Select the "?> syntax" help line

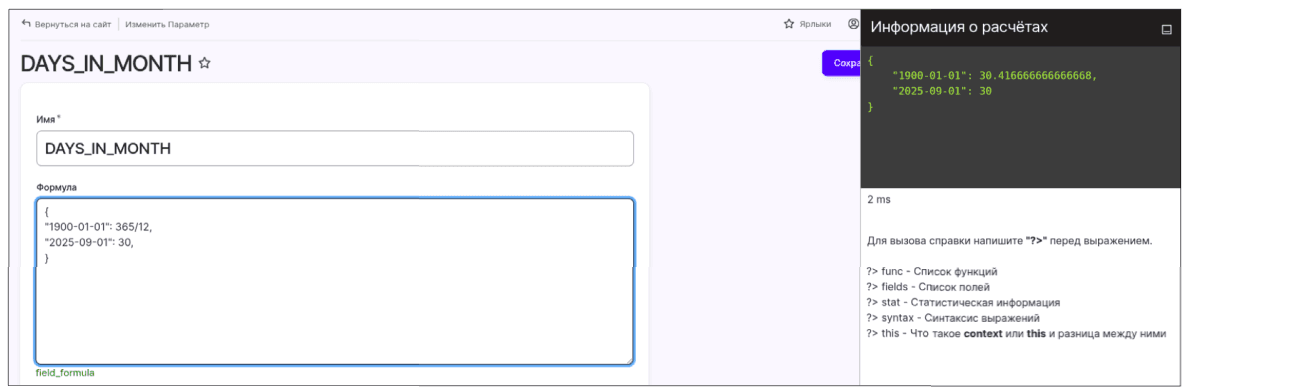click(x=953, y=318)
